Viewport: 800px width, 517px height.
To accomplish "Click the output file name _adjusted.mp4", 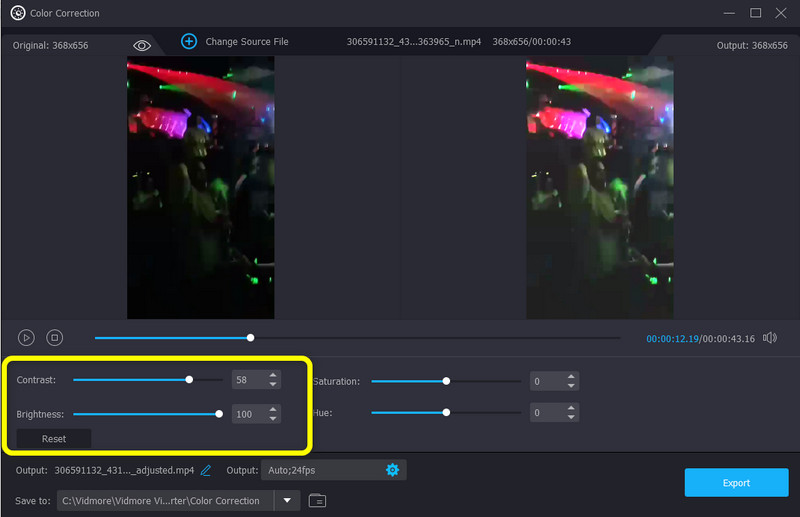I will (x=124, y=470).
